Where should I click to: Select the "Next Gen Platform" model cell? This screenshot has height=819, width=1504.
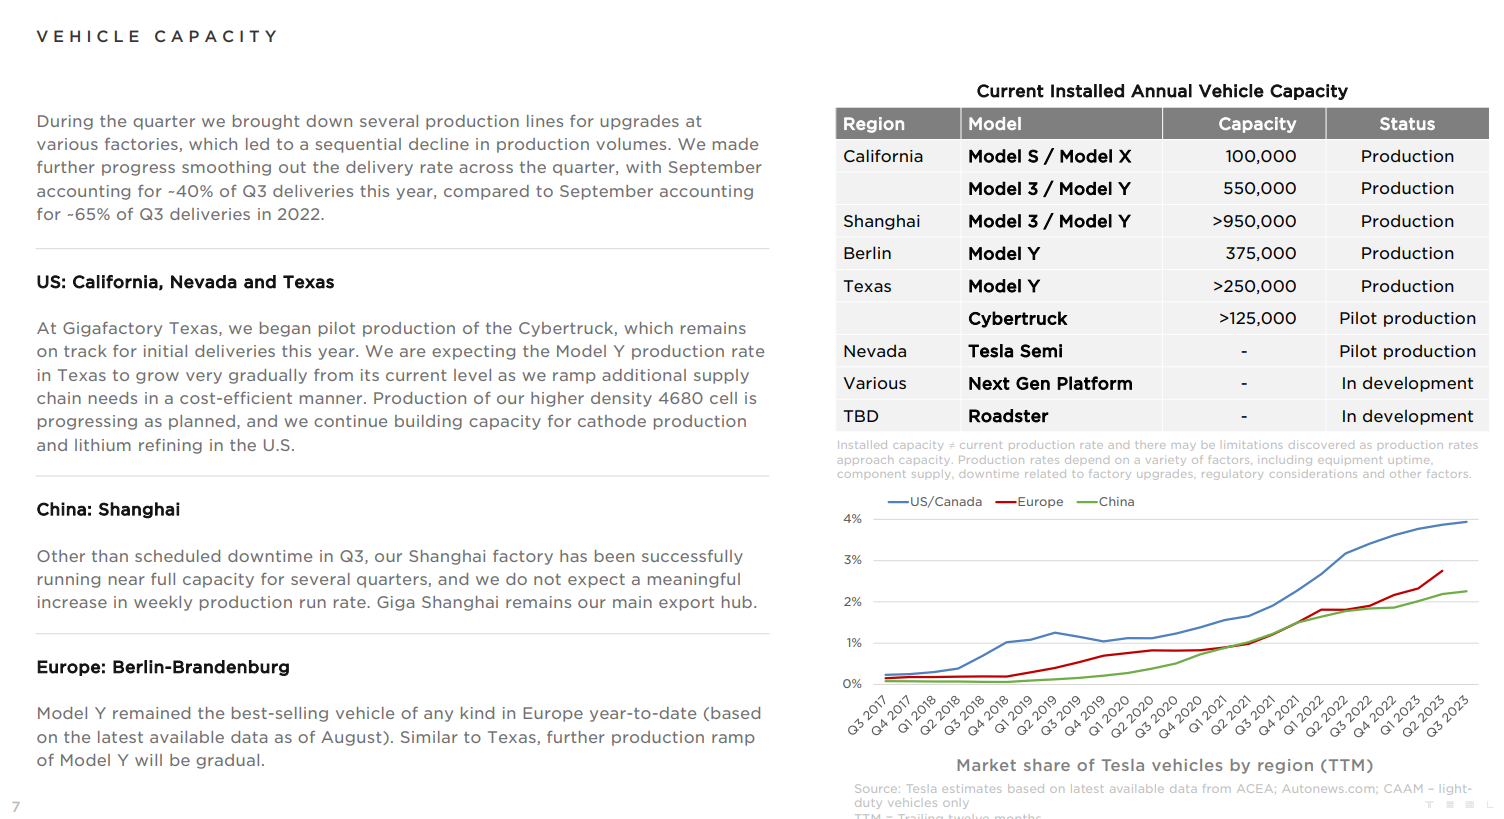pyautogui.click(x=1050, y=383)
